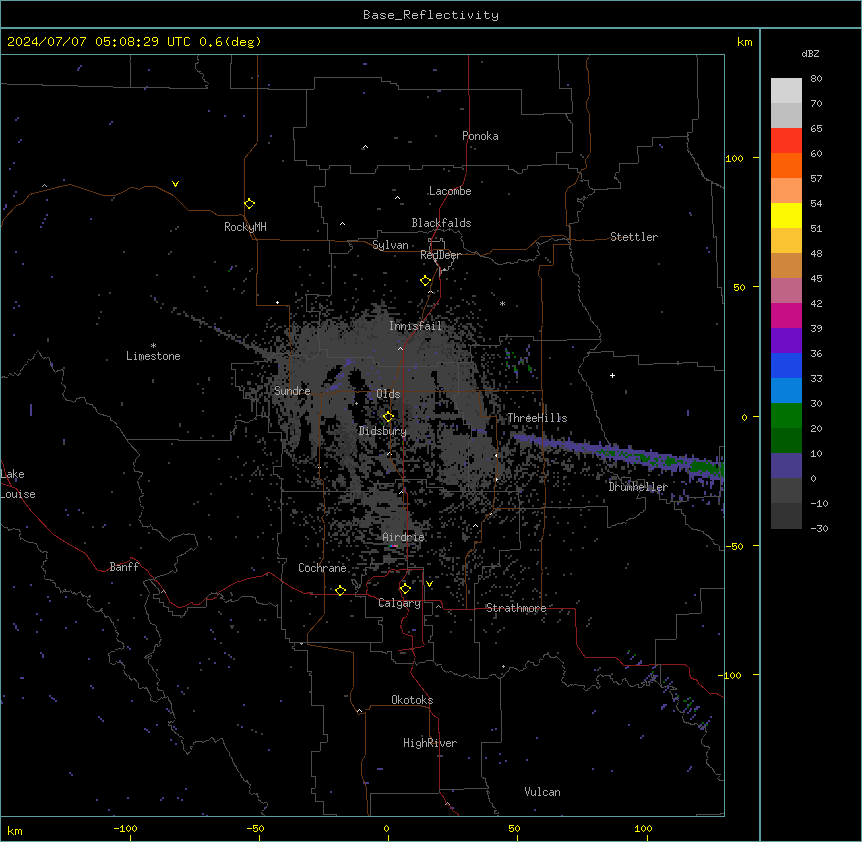Click the Strathmore label
Viewport: 862px width, 842px height.
tap(516, 608)
